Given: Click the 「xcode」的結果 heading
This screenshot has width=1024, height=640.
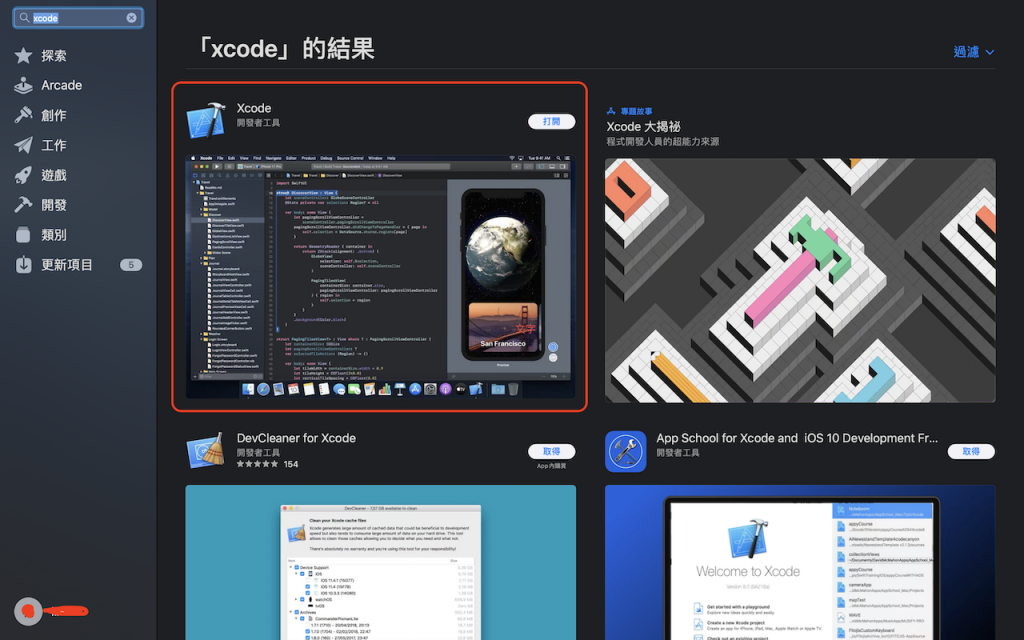Looking at the screenshot, I should (285, 49).
